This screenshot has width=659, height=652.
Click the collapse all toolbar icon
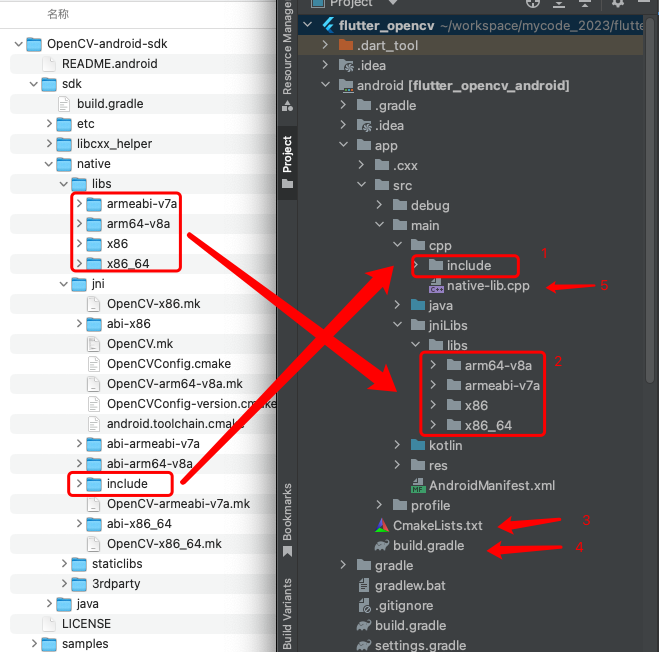pos(585,3)
